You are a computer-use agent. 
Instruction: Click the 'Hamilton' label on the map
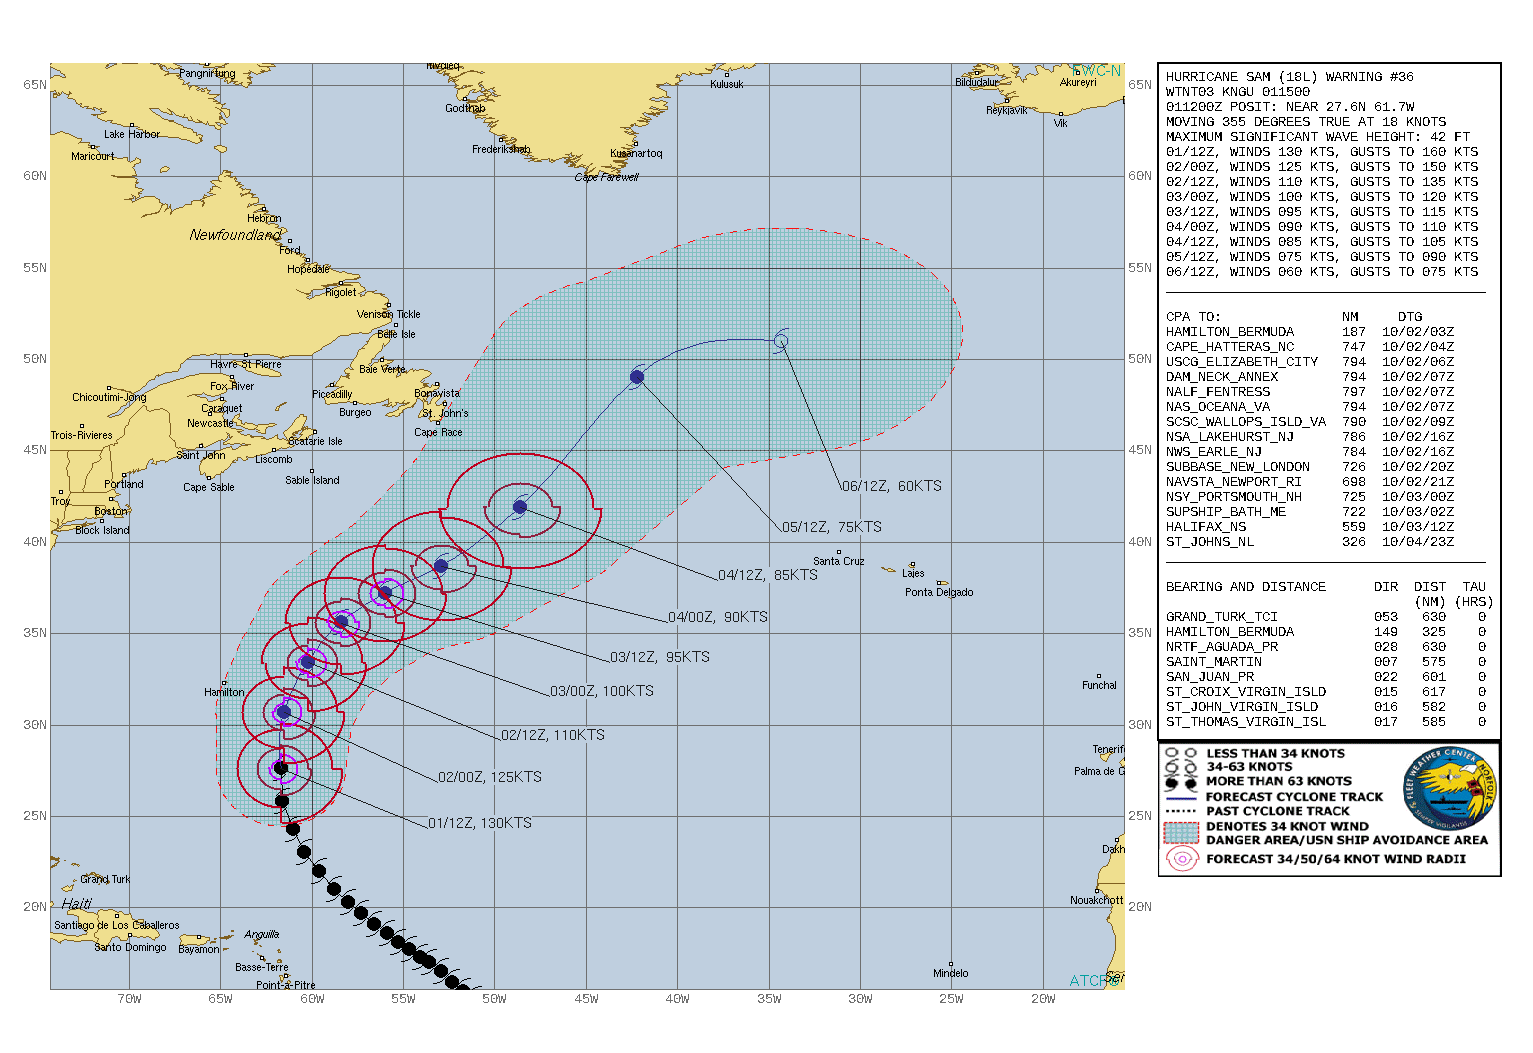(x=224, y=692)
